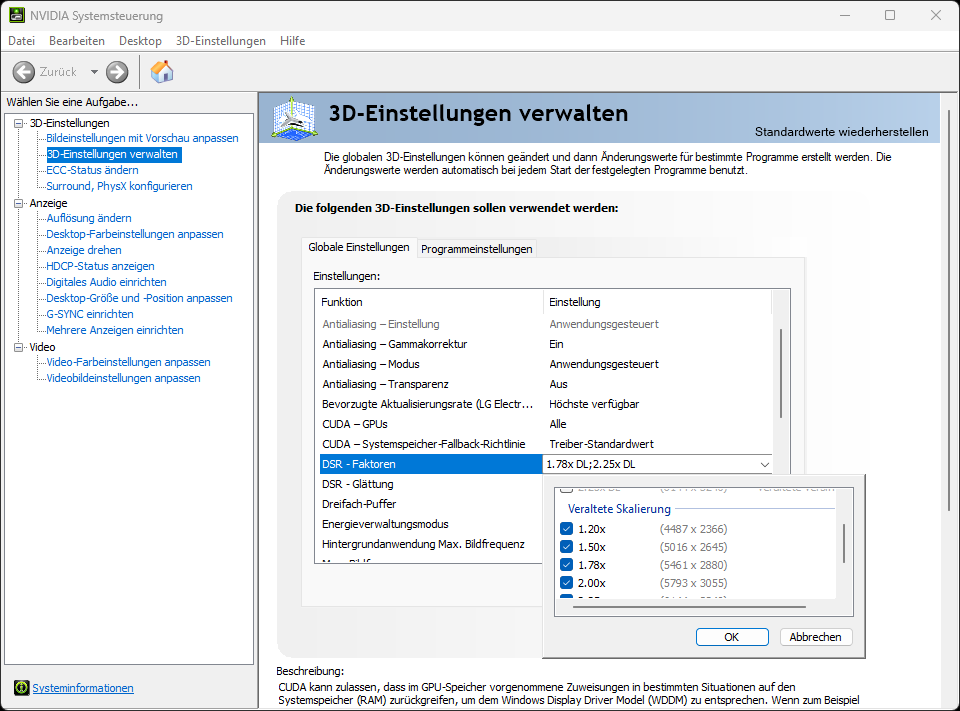The height and width of the screenshot is (711, 960).
Task: Open Auflösung ändern
Action: [x=89, y=218]
